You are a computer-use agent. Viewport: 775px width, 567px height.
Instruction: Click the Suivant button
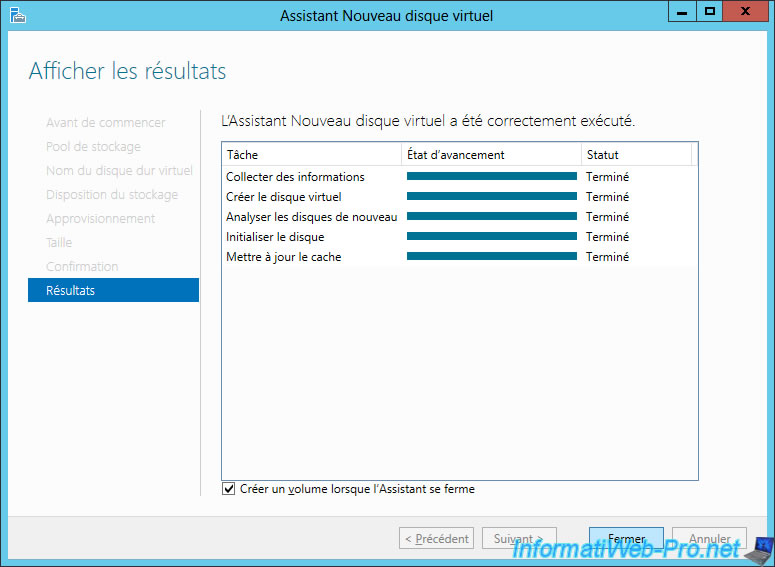(519, 538)
